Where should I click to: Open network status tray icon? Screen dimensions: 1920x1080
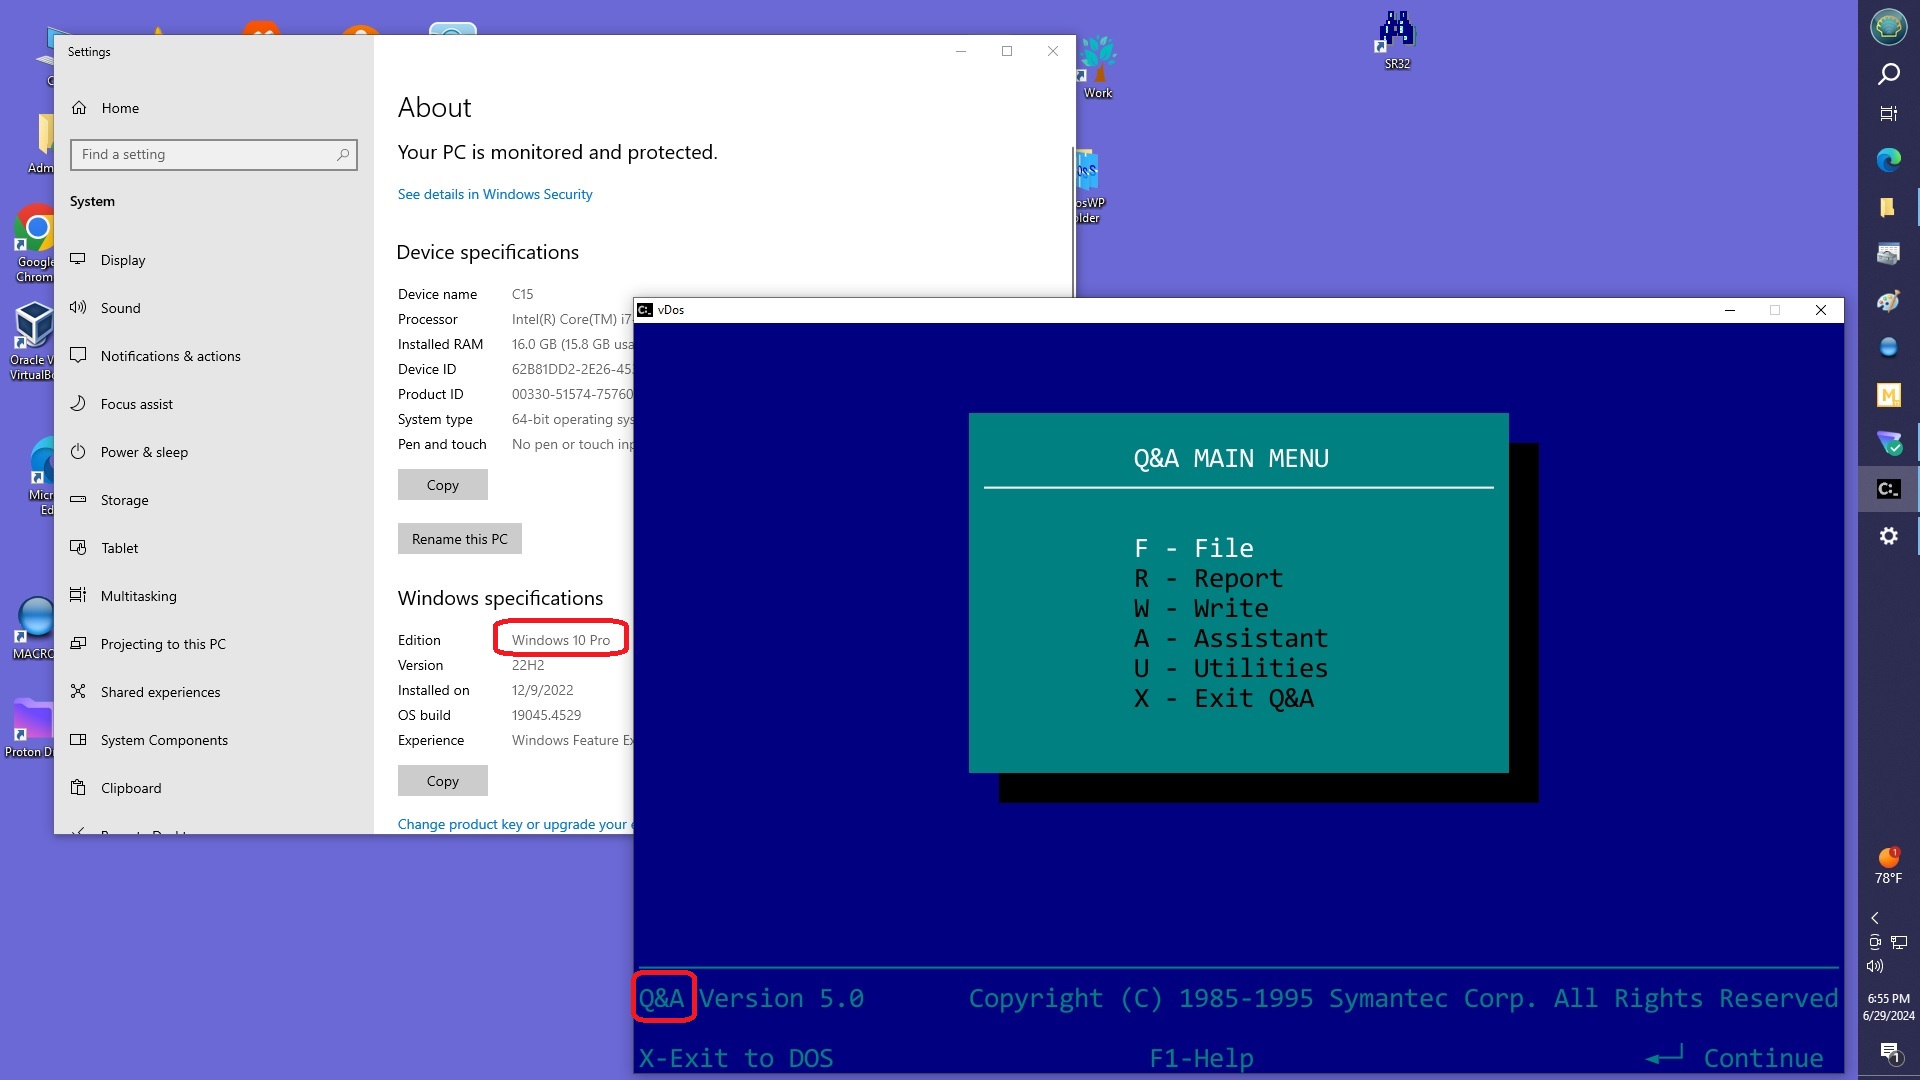pos(1899,942)
